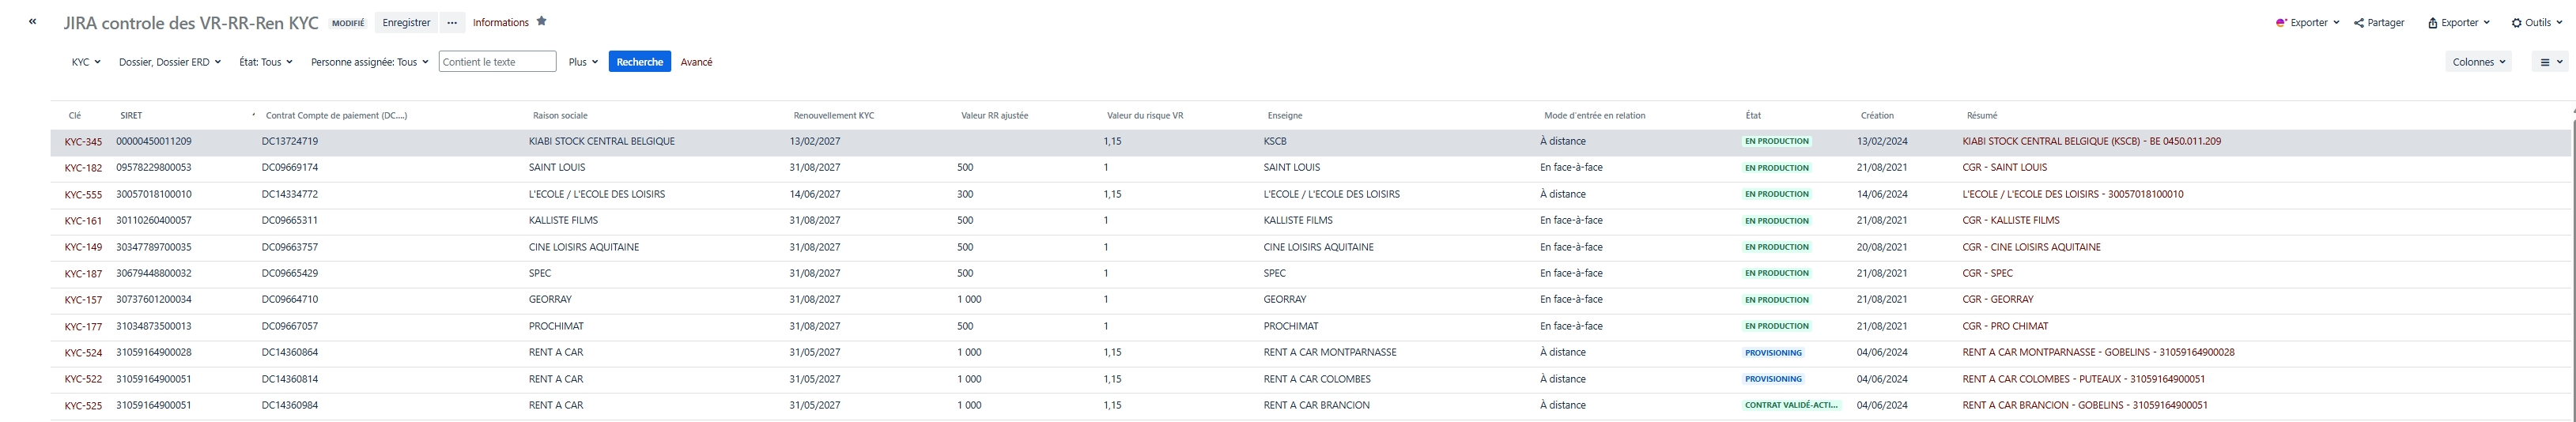Click the Partager share icon
The image size is (2576, 422).
pyautogui.click(x=2358, y=22)
